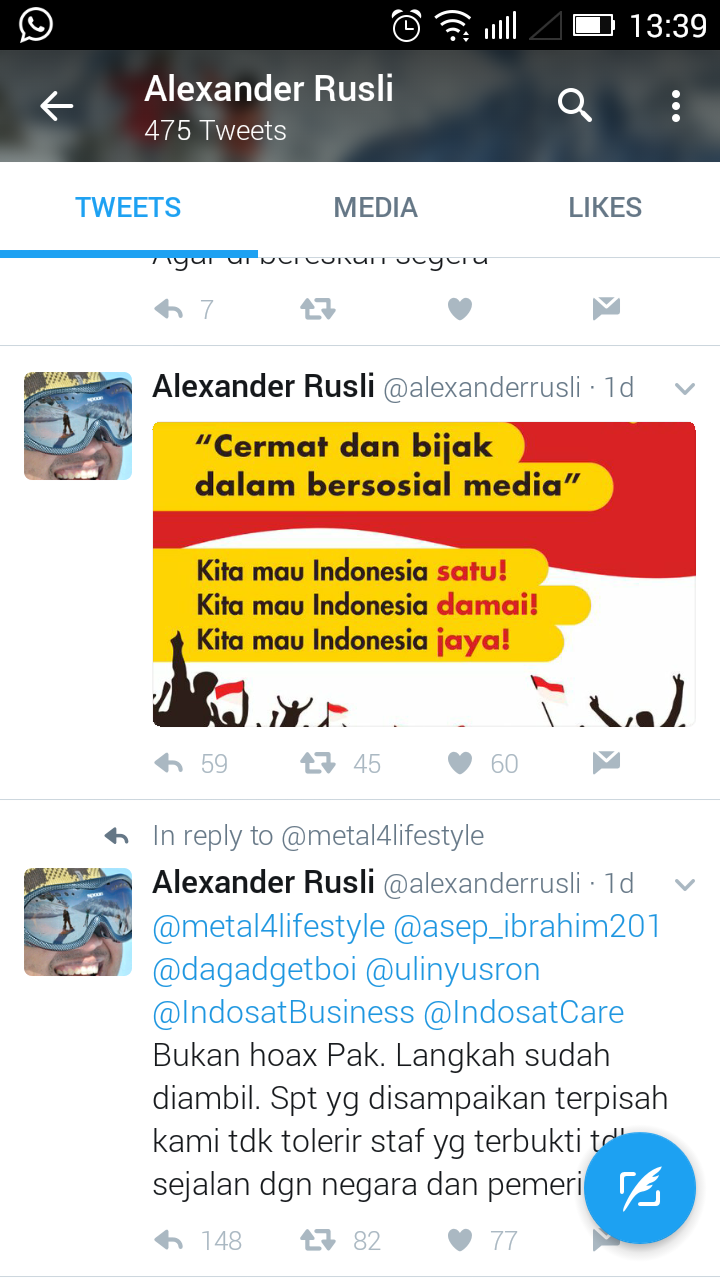Open the @metal4lifestyle mention in the tweet
The height and width of the screenshot is (1280, 720).
[x=268, y=927]
